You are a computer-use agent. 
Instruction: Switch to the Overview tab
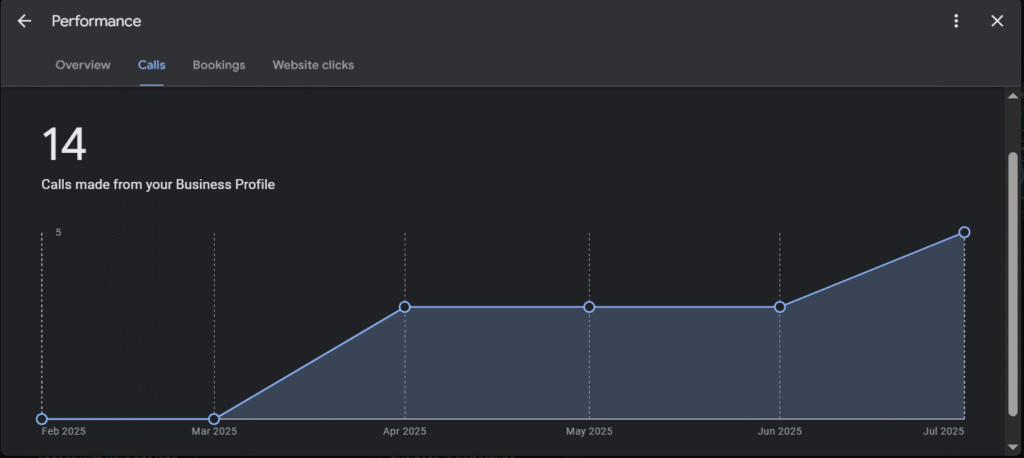[x=83, y=65]
